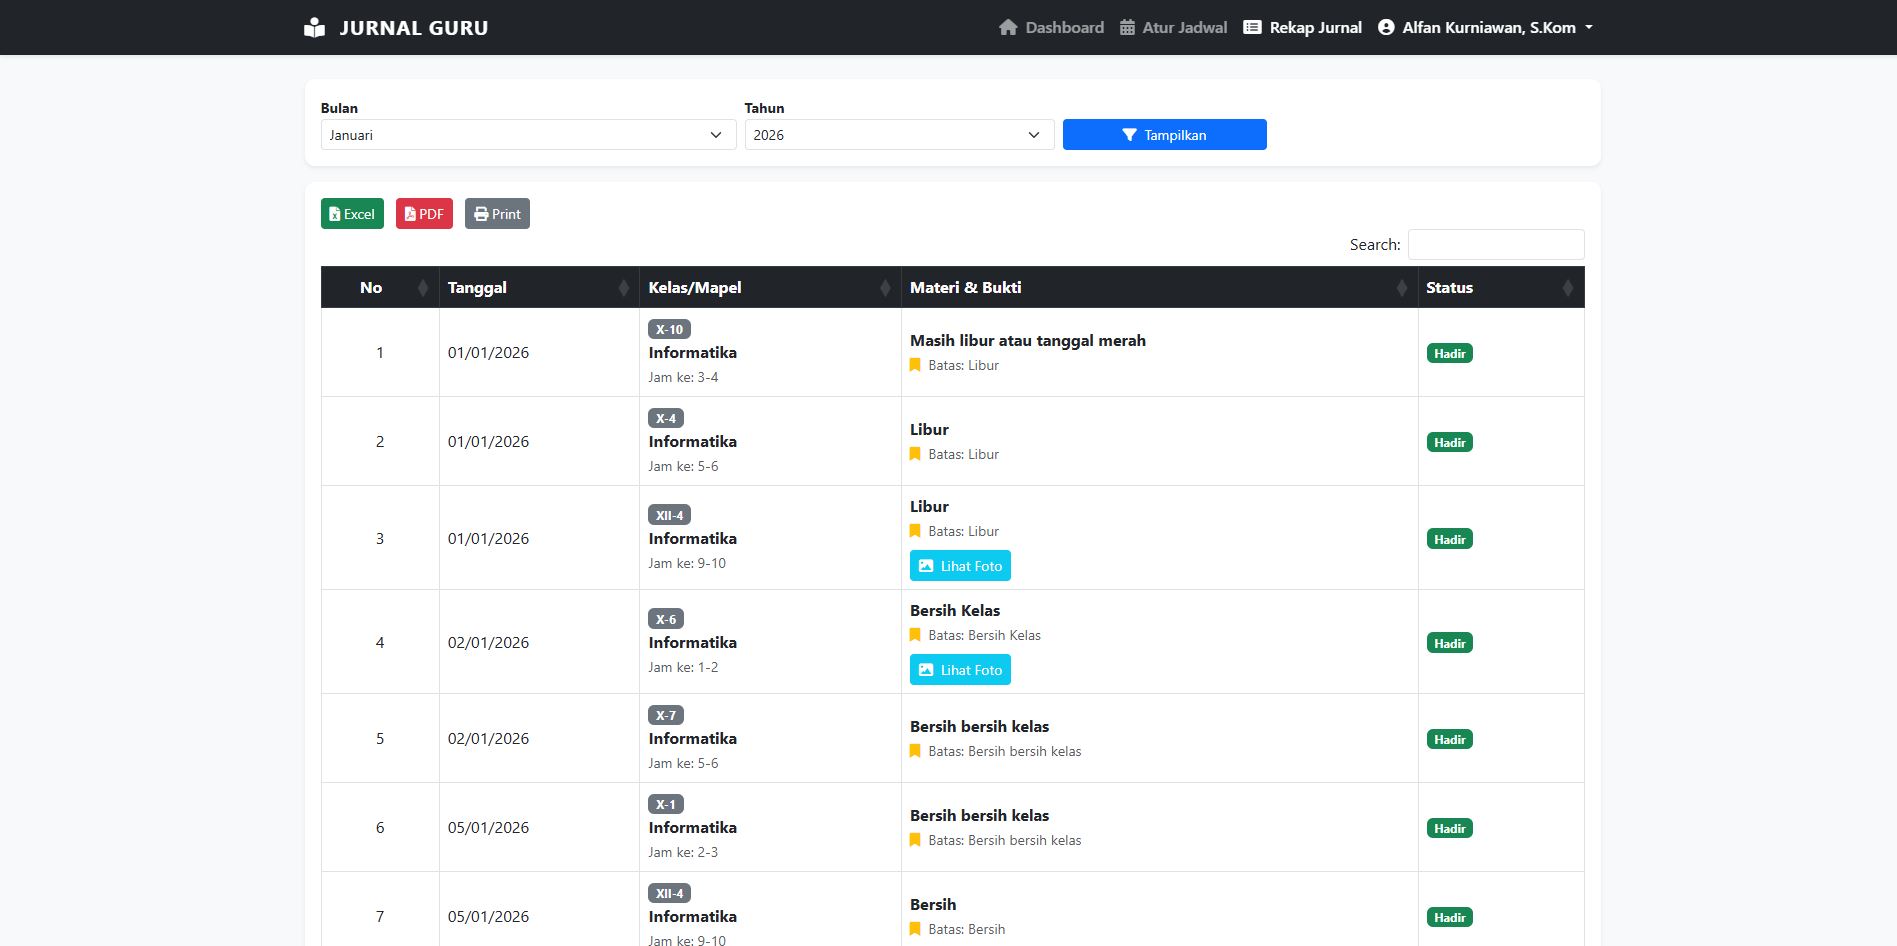Screen dimensions: 1897x946
Task: Click the Hadir badge in row 1
Action: click(x=1449, y=353)
